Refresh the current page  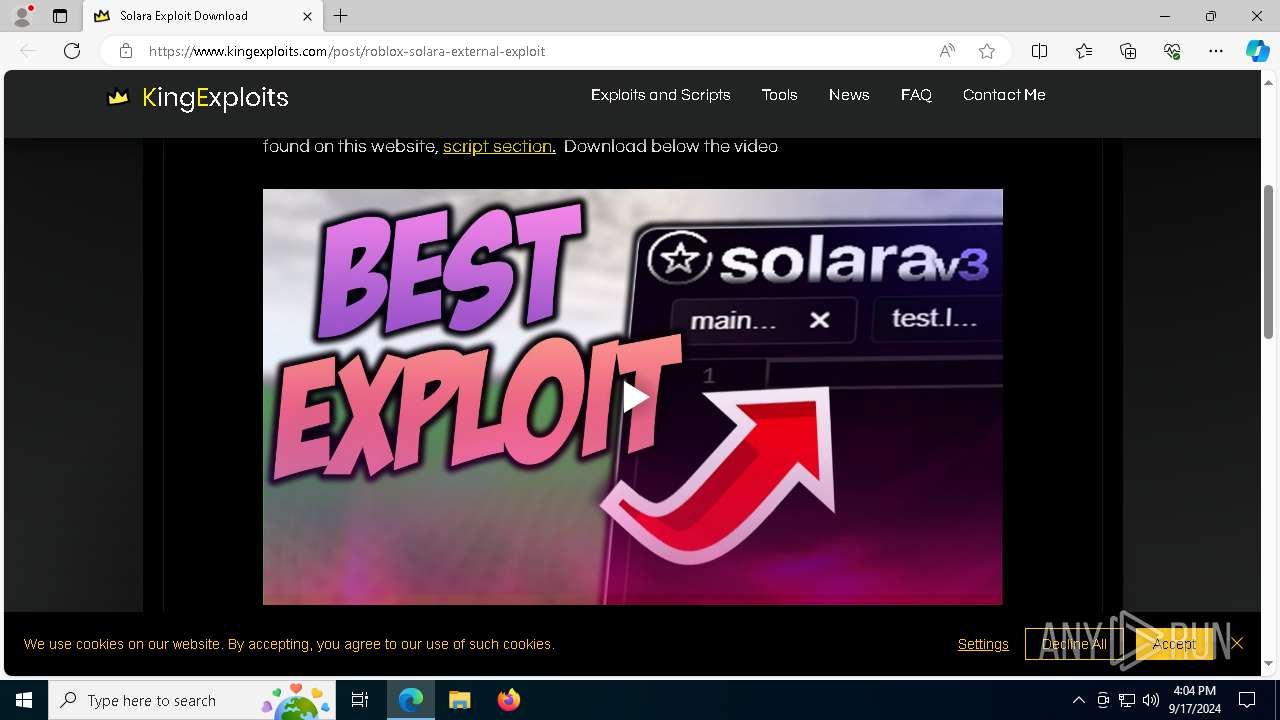(x=72, y=51)
